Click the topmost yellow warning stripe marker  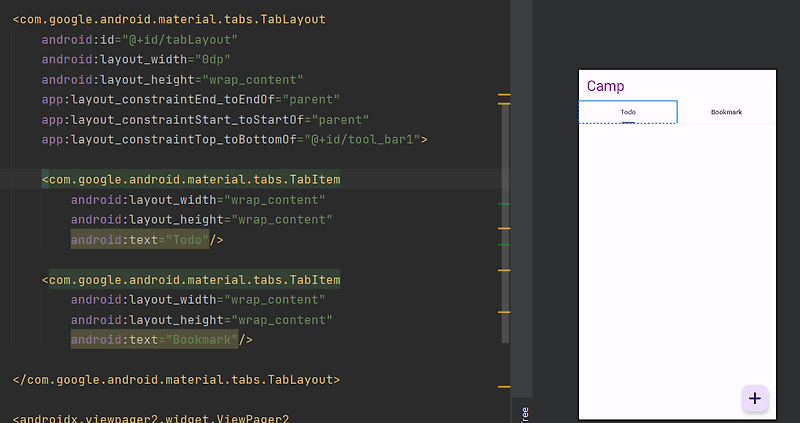(504, 95)
